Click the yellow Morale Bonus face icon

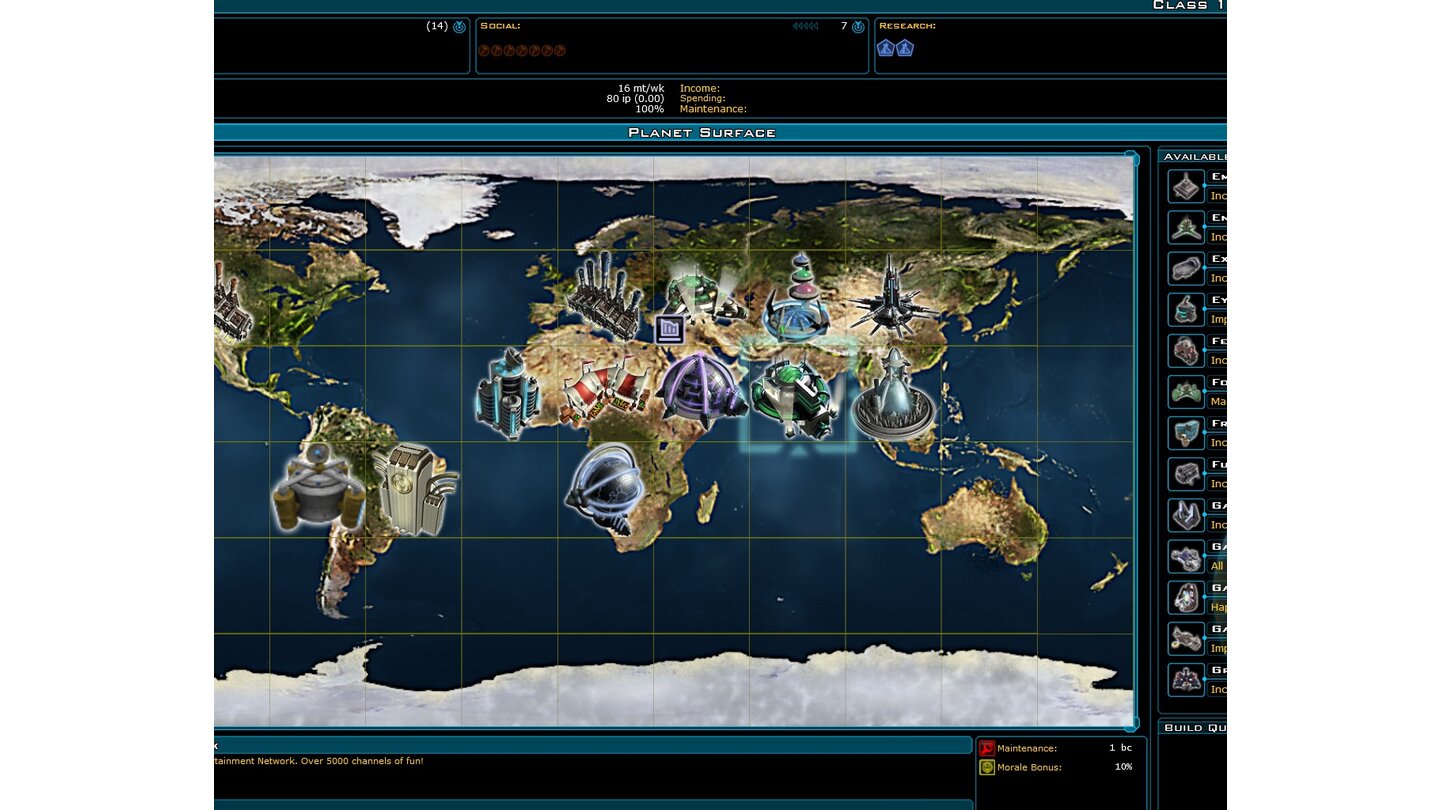[x=986, y=767]
